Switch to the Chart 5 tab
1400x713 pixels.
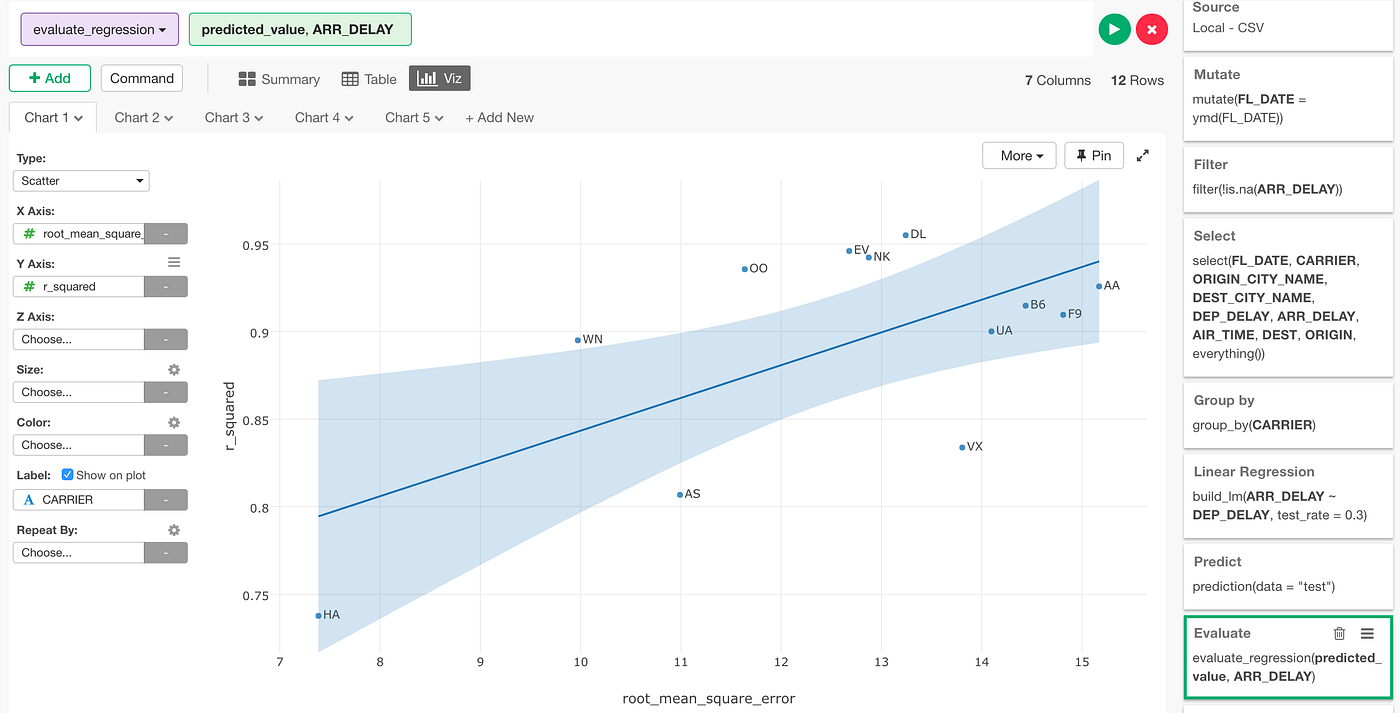[413, 117]
